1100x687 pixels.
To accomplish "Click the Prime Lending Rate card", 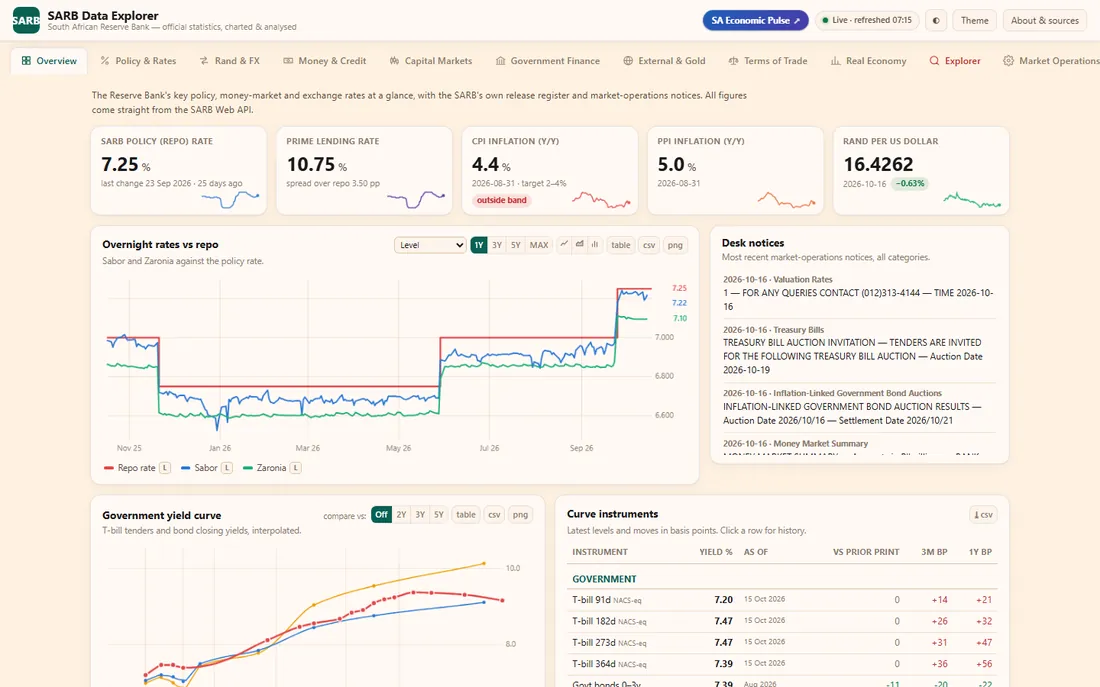I will click(x=364, y=171).
